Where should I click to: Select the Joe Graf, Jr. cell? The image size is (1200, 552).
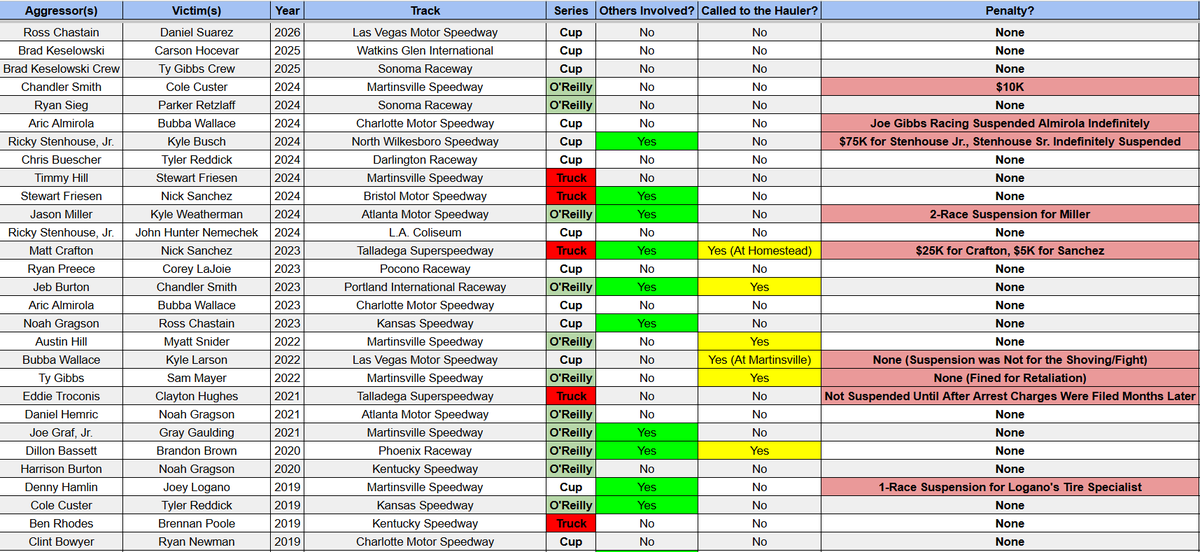(x=61, y=433)
